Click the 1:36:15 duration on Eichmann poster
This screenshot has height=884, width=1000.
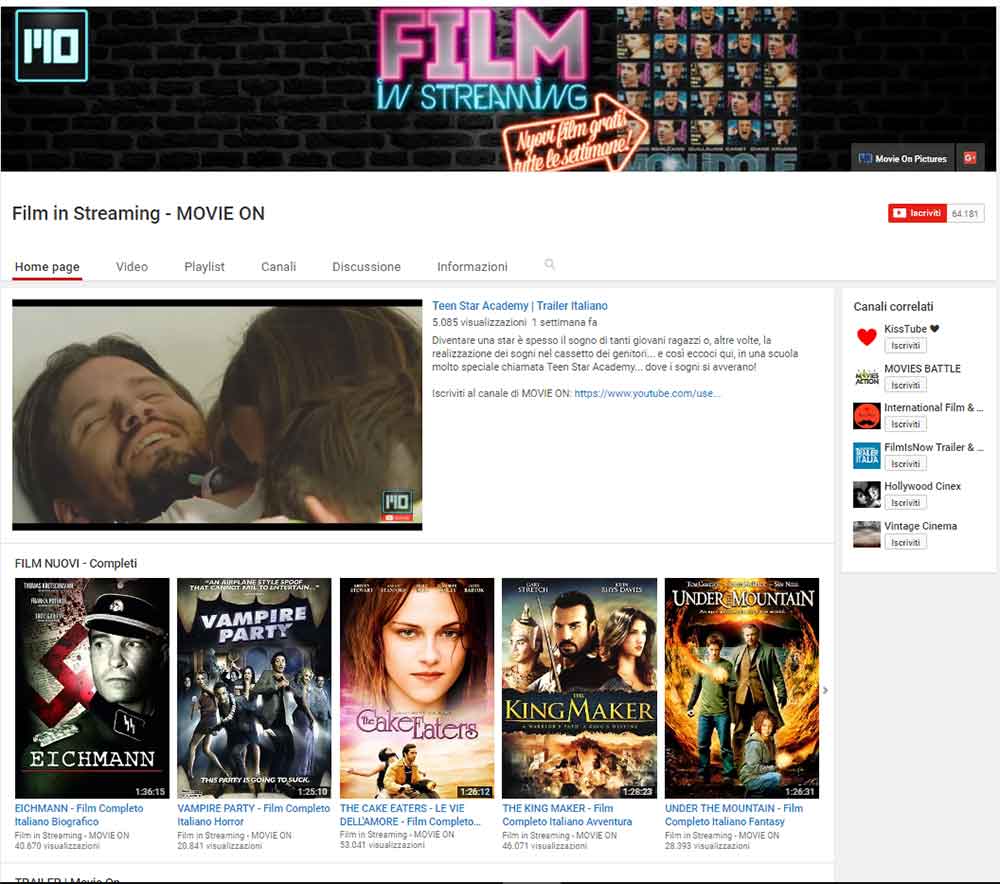click(x=150, y=792)
